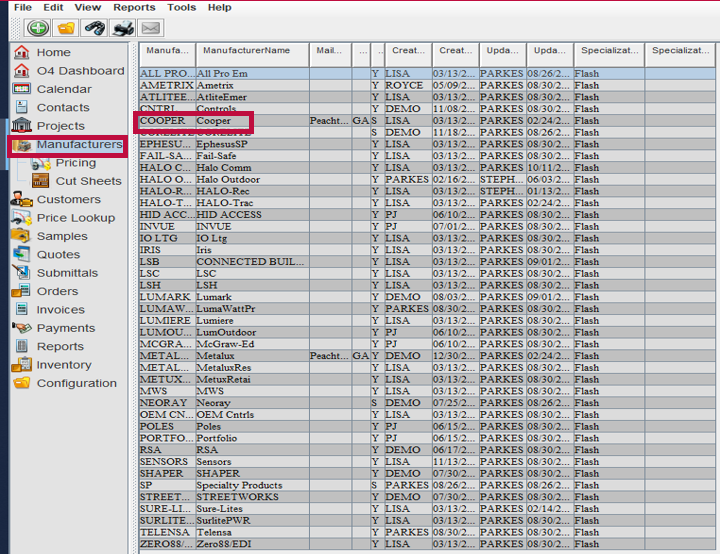Select the 'Telensa' manufacturer row
720x554 pixels.
pyautogui.click(x=427, y=532)
